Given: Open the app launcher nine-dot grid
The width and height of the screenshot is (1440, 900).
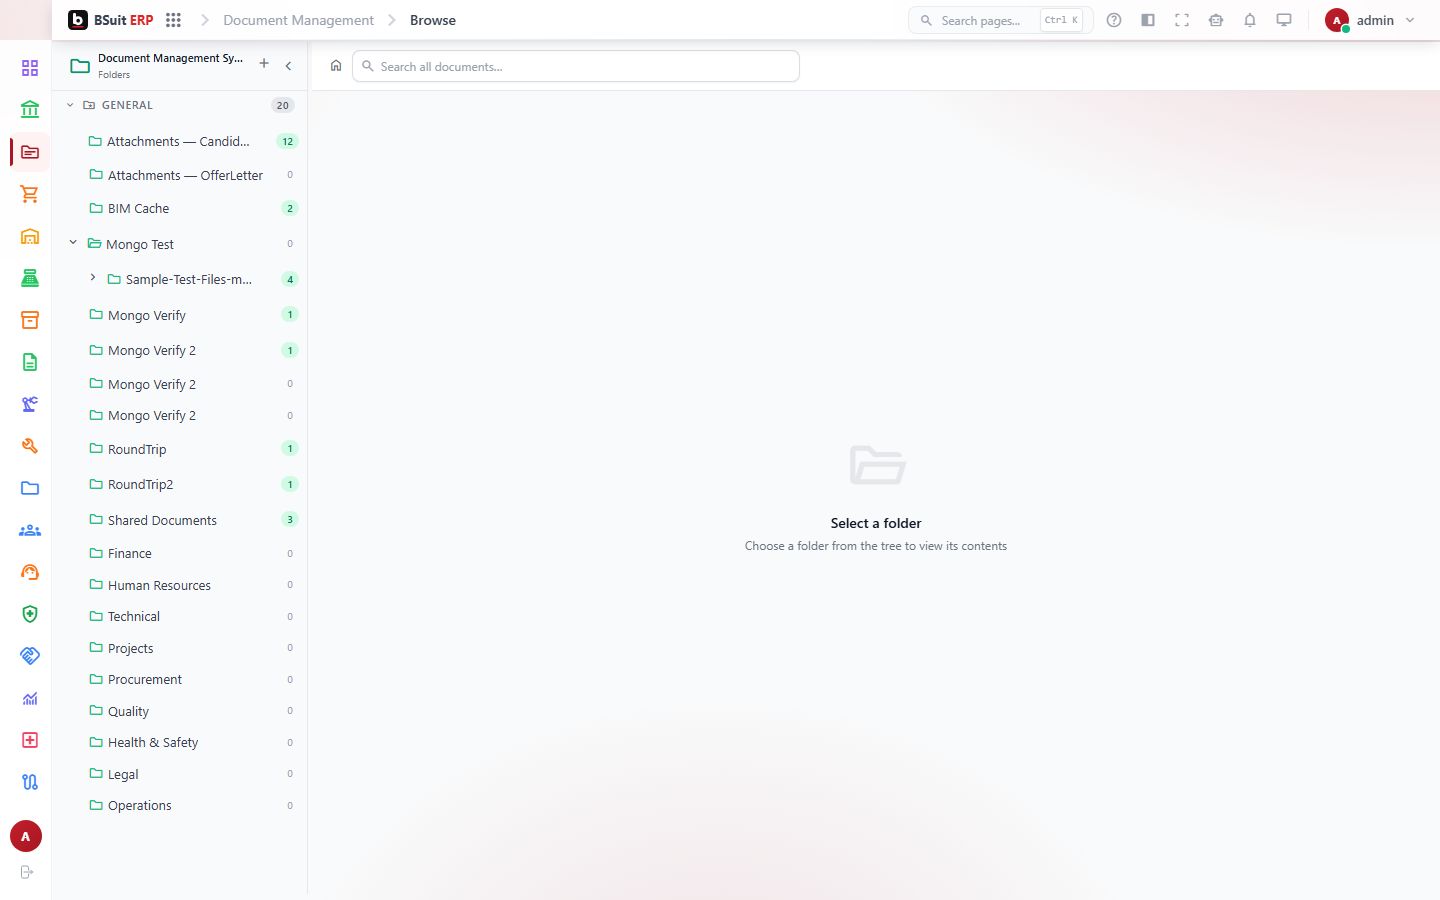Looking at the screenshot, I should [173, 20].
